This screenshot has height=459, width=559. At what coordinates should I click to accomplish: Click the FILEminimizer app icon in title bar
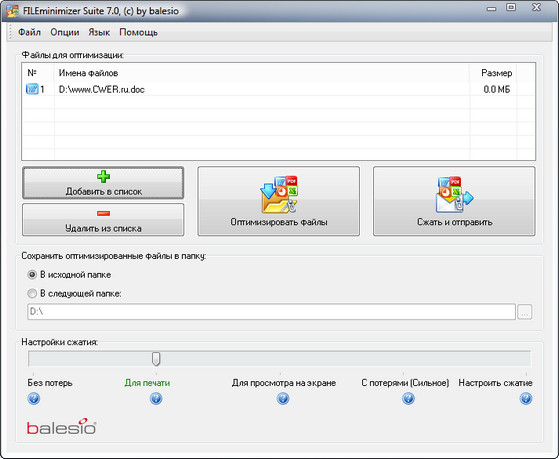(12, 11)
